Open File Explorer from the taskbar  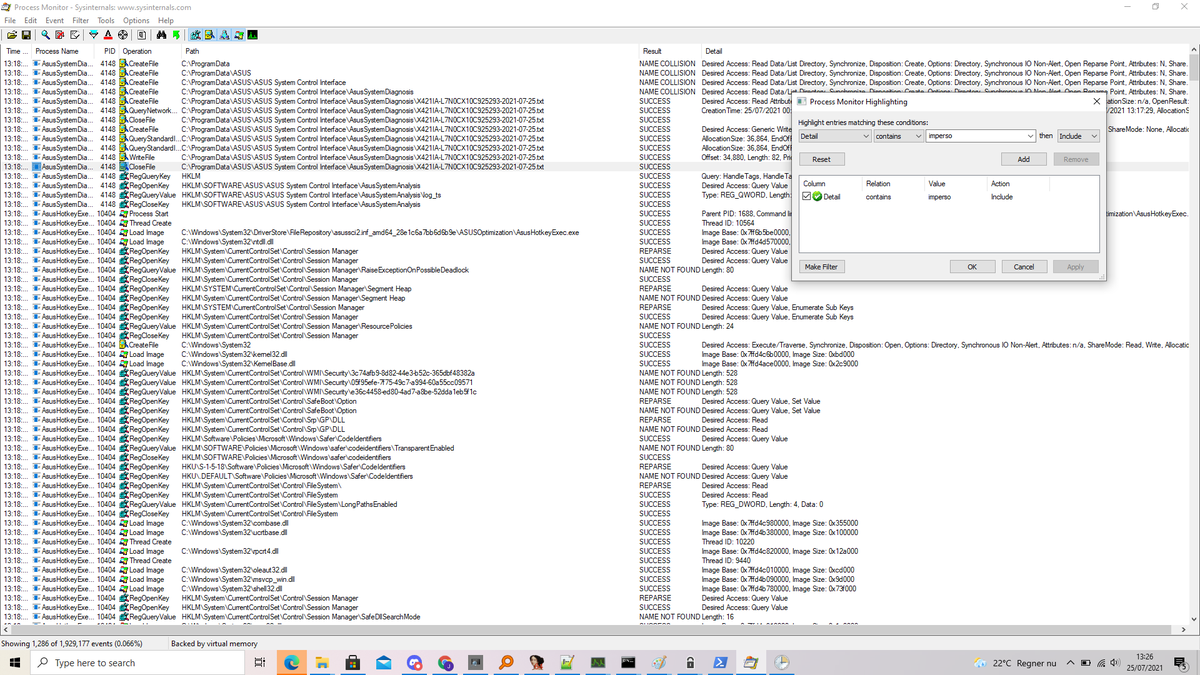coord(323,662)
